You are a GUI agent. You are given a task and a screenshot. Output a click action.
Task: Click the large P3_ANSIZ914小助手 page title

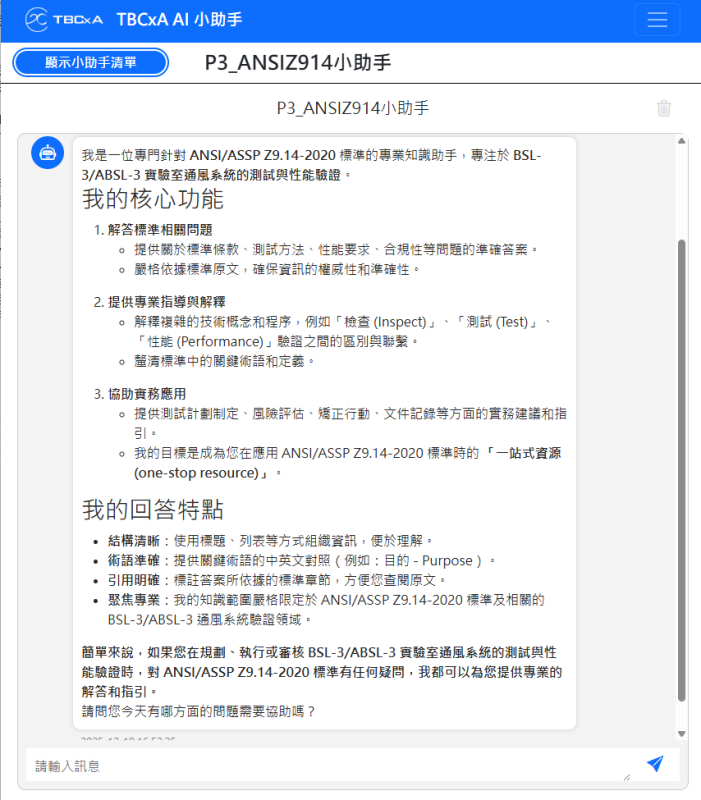tap(297, 63)
